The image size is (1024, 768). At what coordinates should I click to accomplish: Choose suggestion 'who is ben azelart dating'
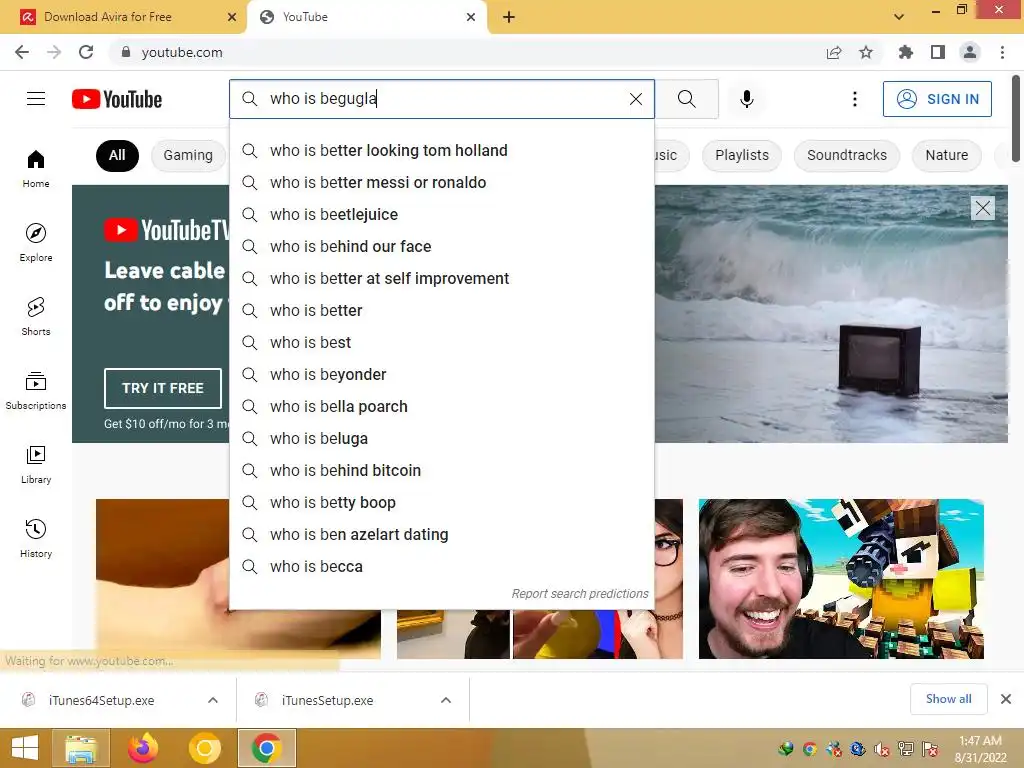click(x=442, y=534)
